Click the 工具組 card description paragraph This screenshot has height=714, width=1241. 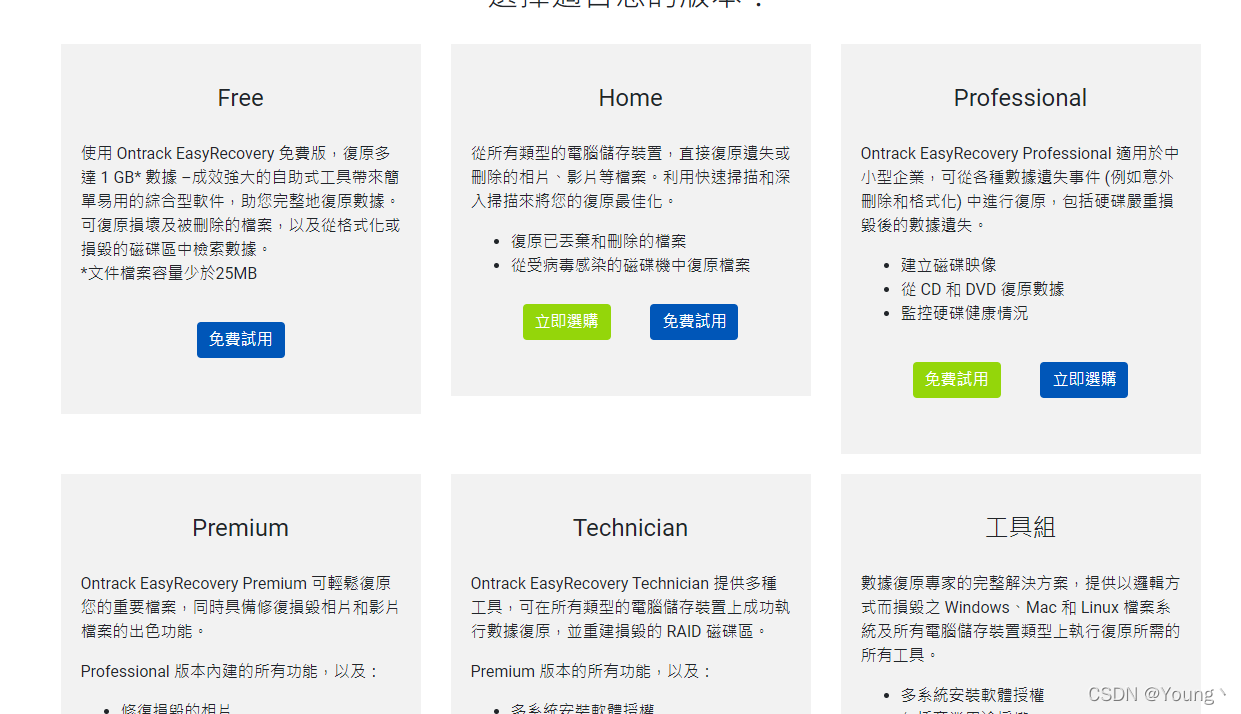coord(1020,619)
